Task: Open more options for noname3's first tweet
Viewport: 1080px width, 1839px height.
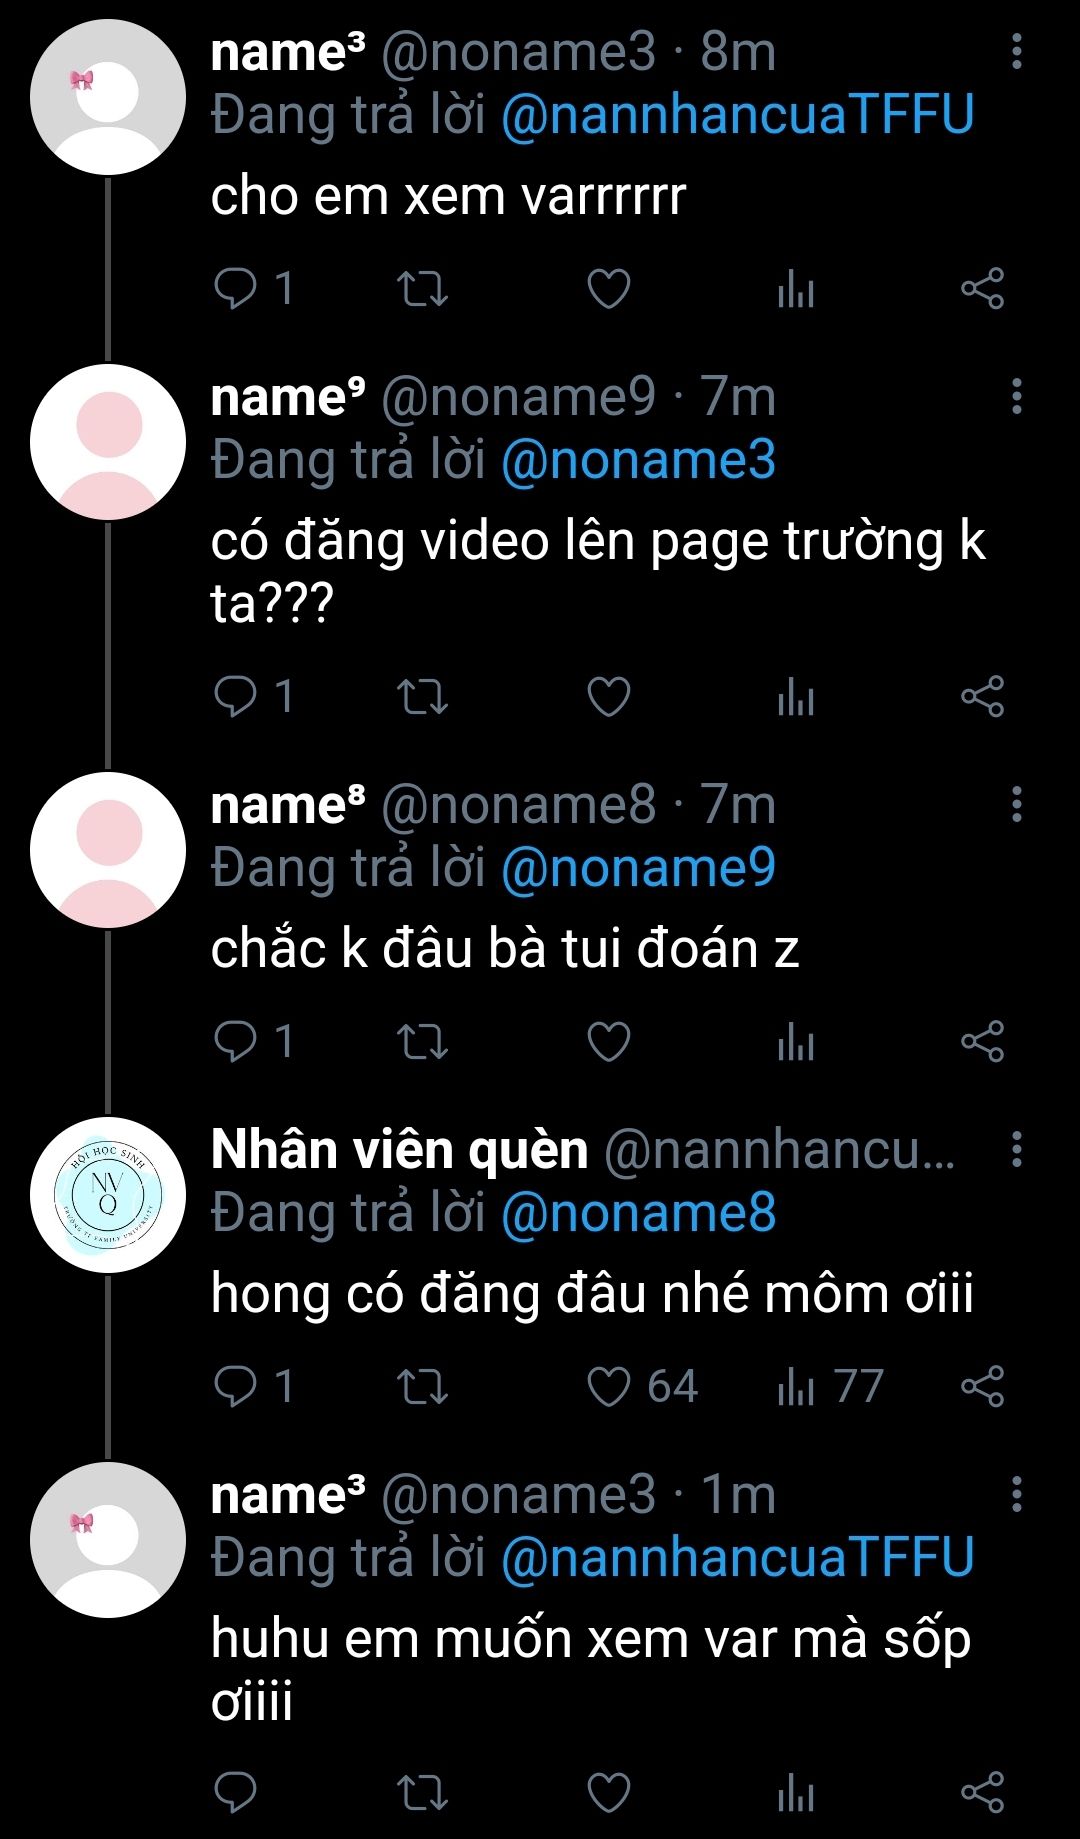Action: [1017, 51]
